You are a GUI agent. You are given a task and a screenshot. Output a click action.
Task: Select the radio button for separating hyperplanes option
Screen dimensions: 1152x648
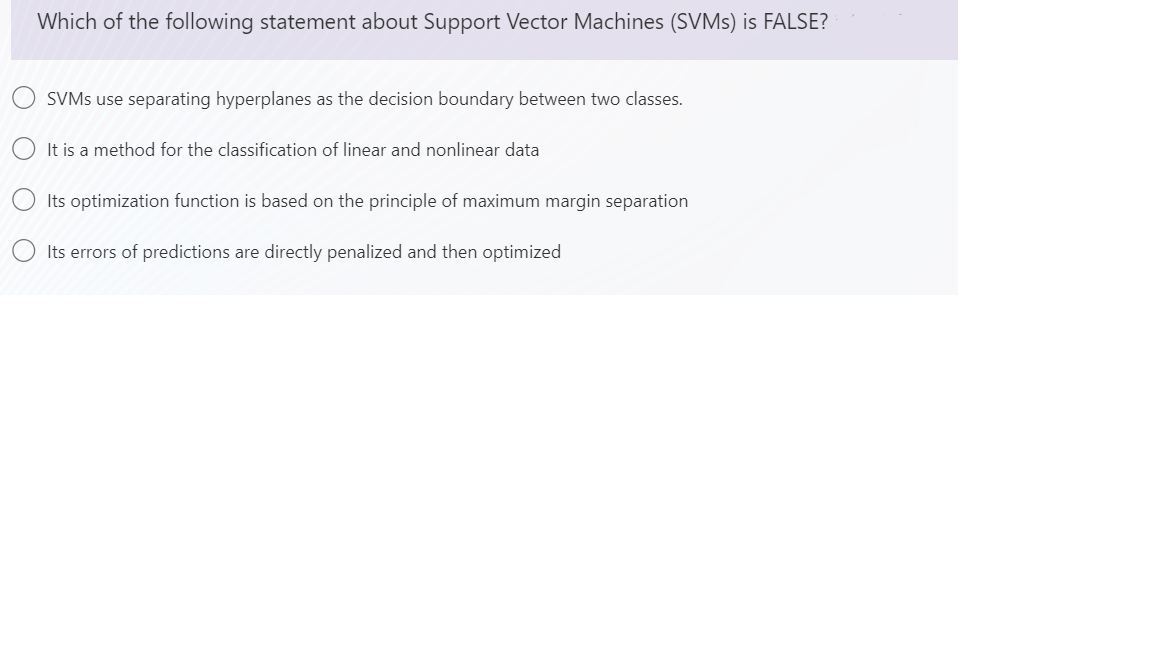[24, 98]
